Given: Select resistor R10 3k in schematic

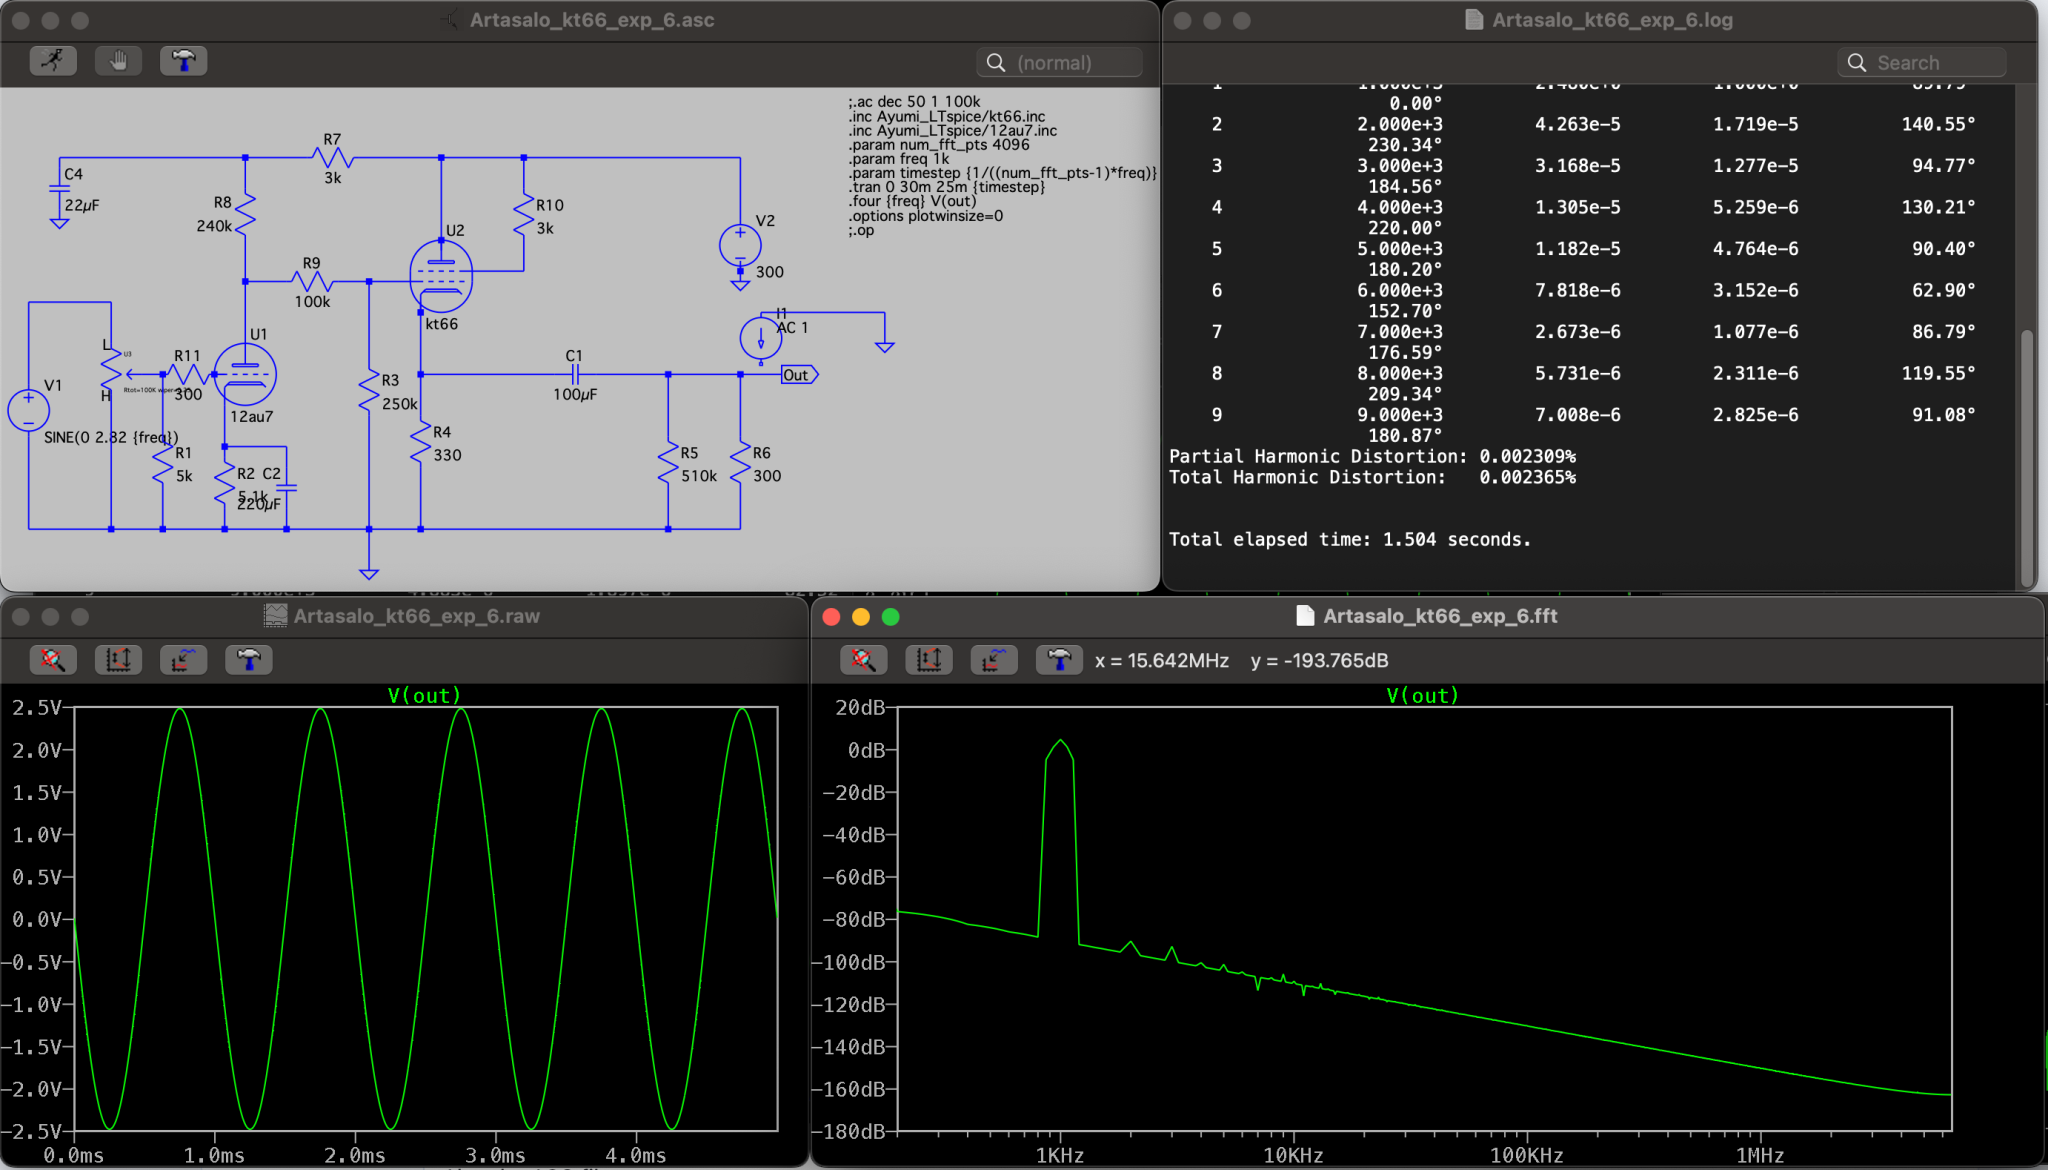Looking at the screenshot, I should pos(523,214).
